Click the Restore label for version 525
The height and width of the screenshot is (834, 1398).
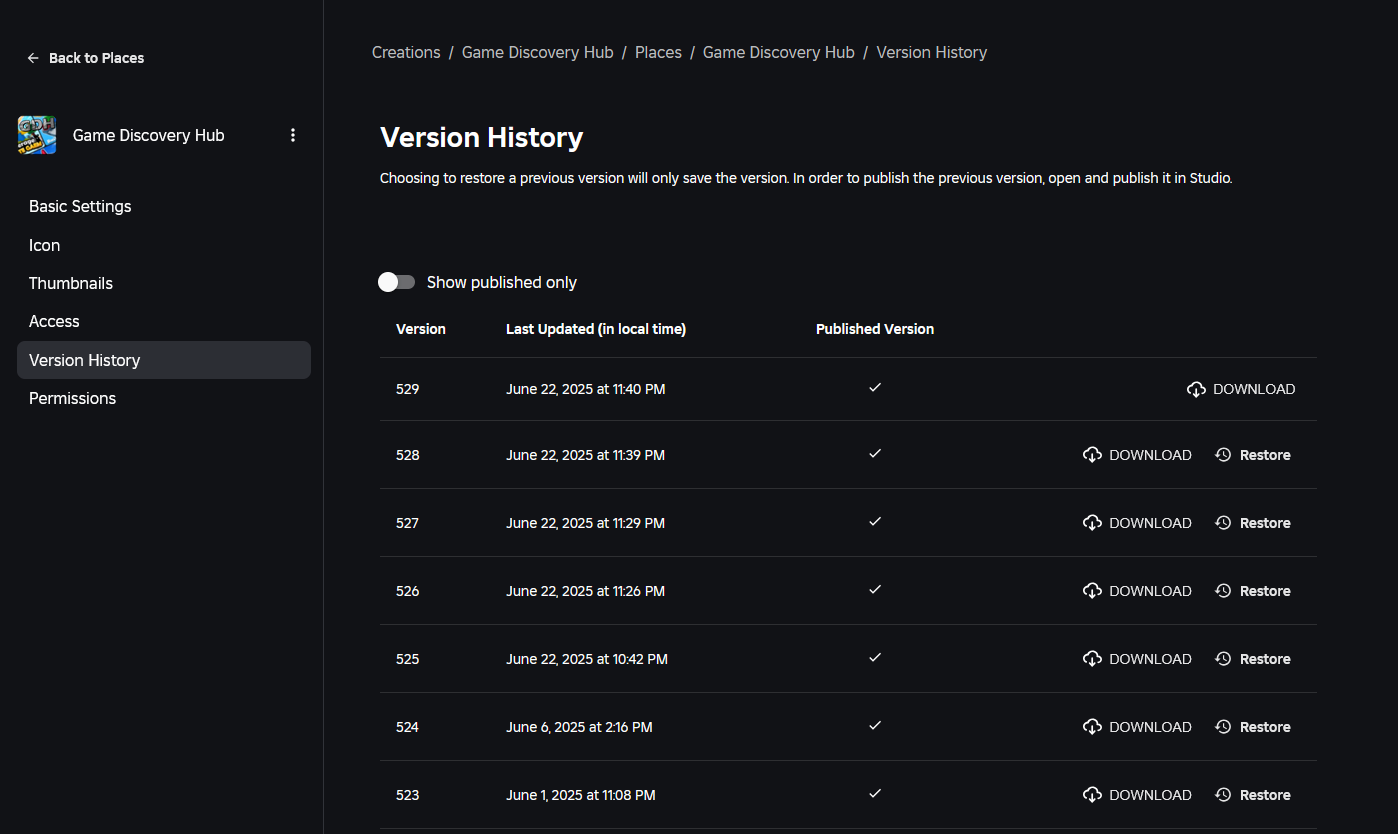(x=1265, y=659)
